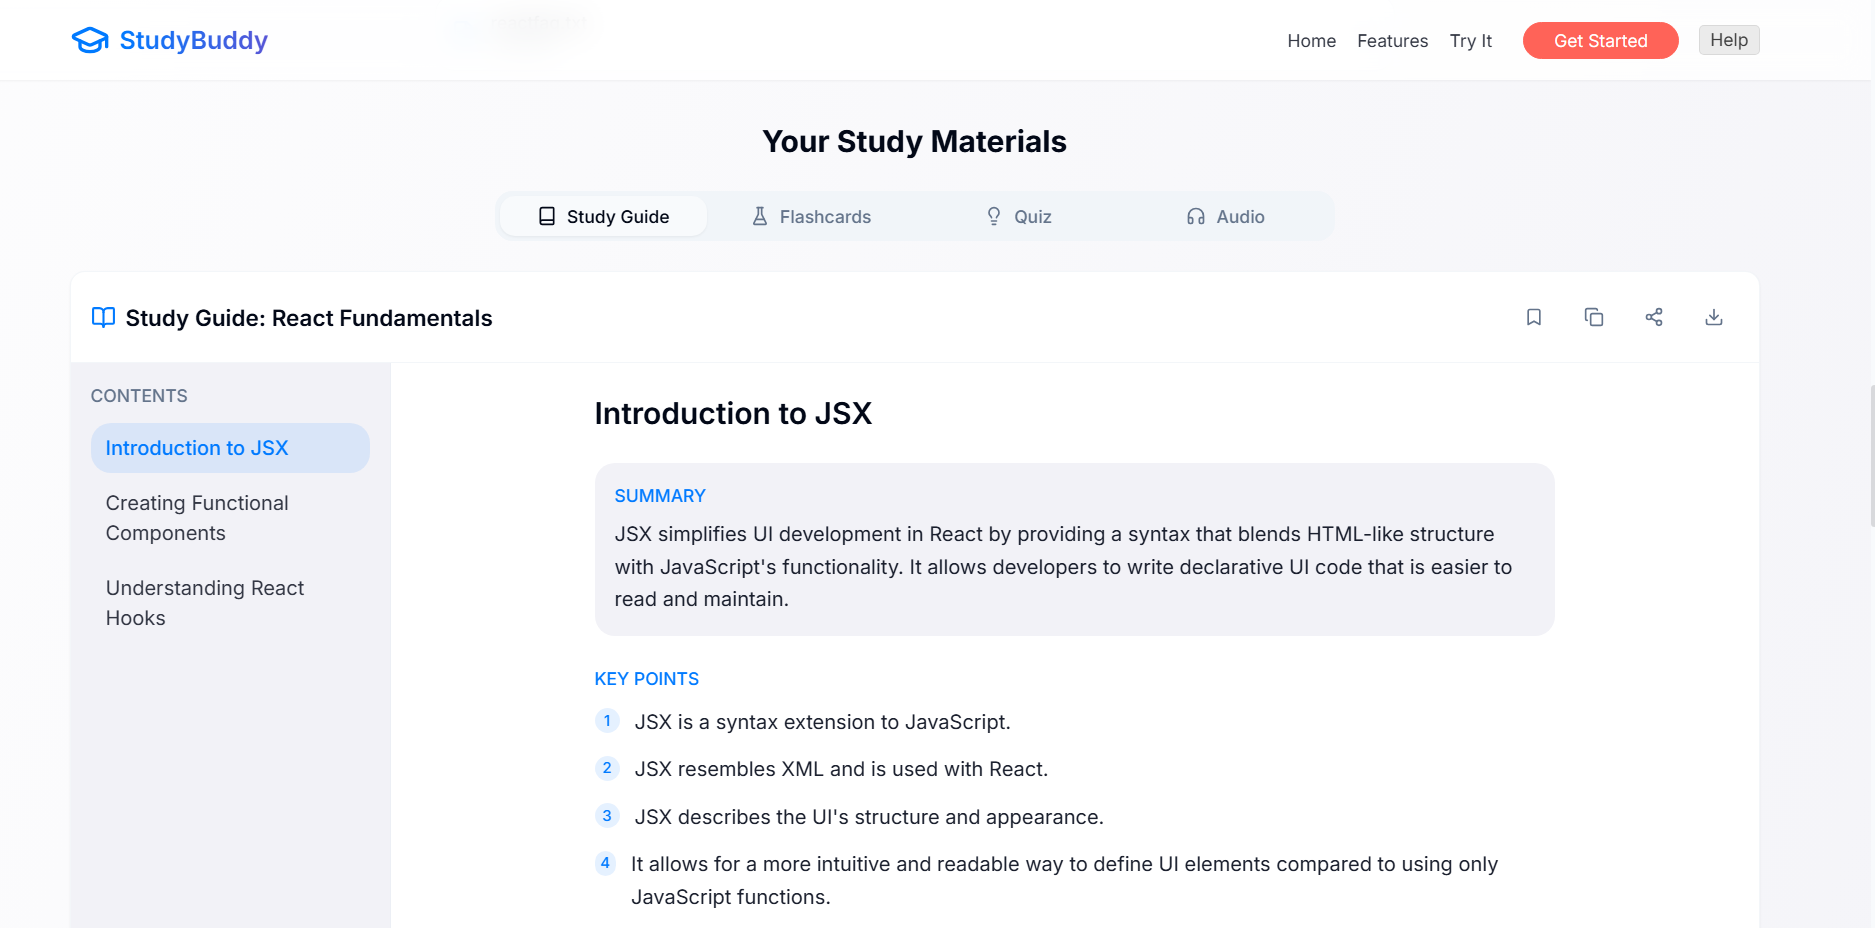
Task: Click the Get Started button
Action: coord(1600,41)
